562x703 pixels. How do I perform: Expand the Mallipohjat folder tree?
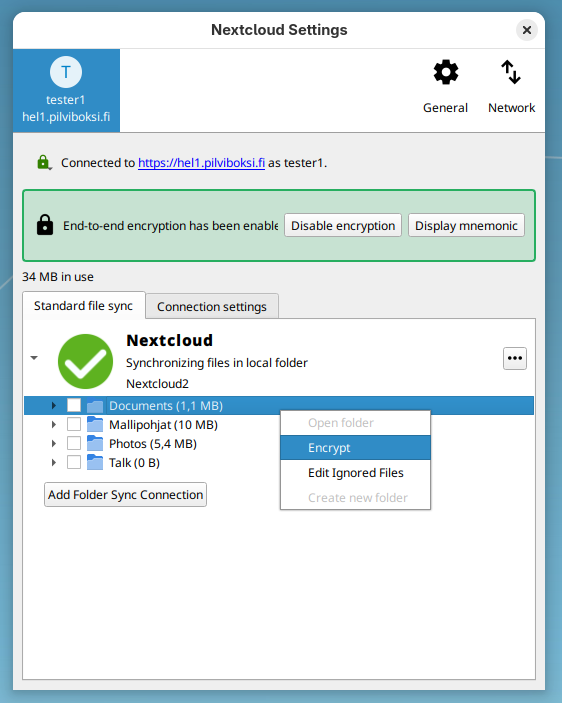coord(54,424)
